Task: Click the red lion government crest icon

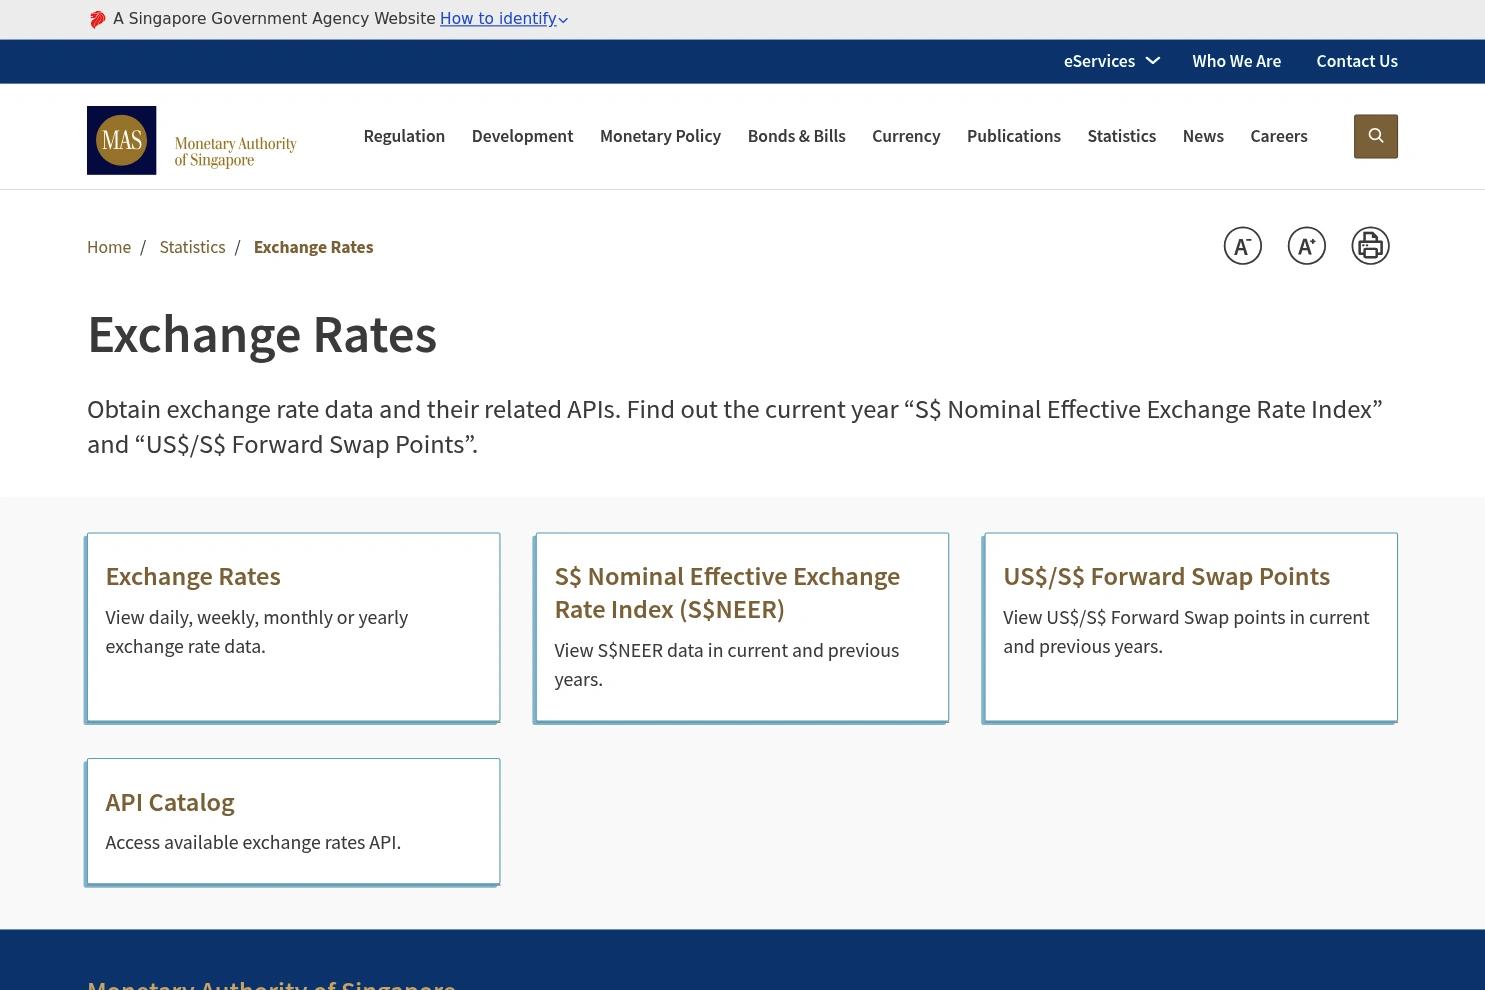Action: (x=97, y=19)
